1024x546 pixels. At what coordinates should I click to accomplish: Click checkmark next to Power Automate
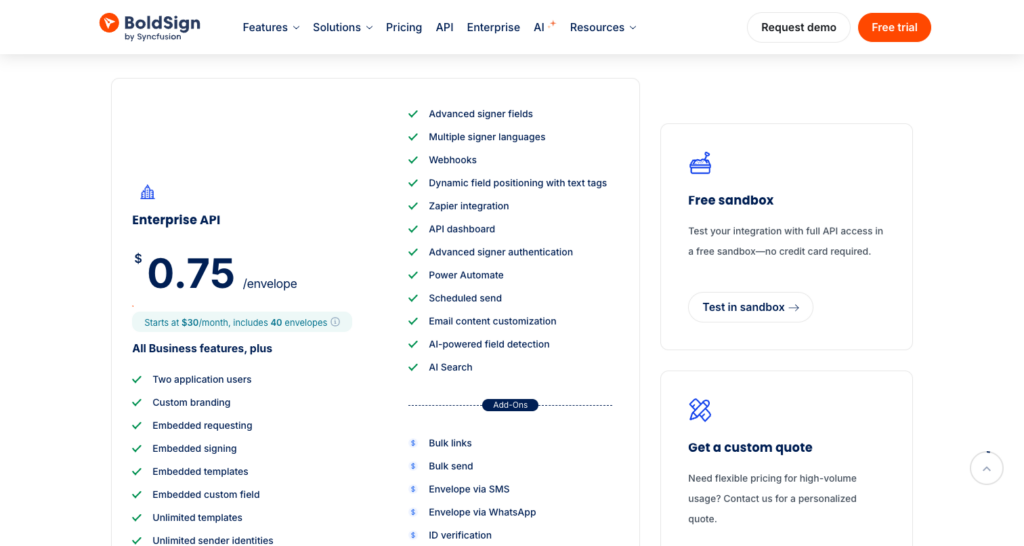click(413, 275)
